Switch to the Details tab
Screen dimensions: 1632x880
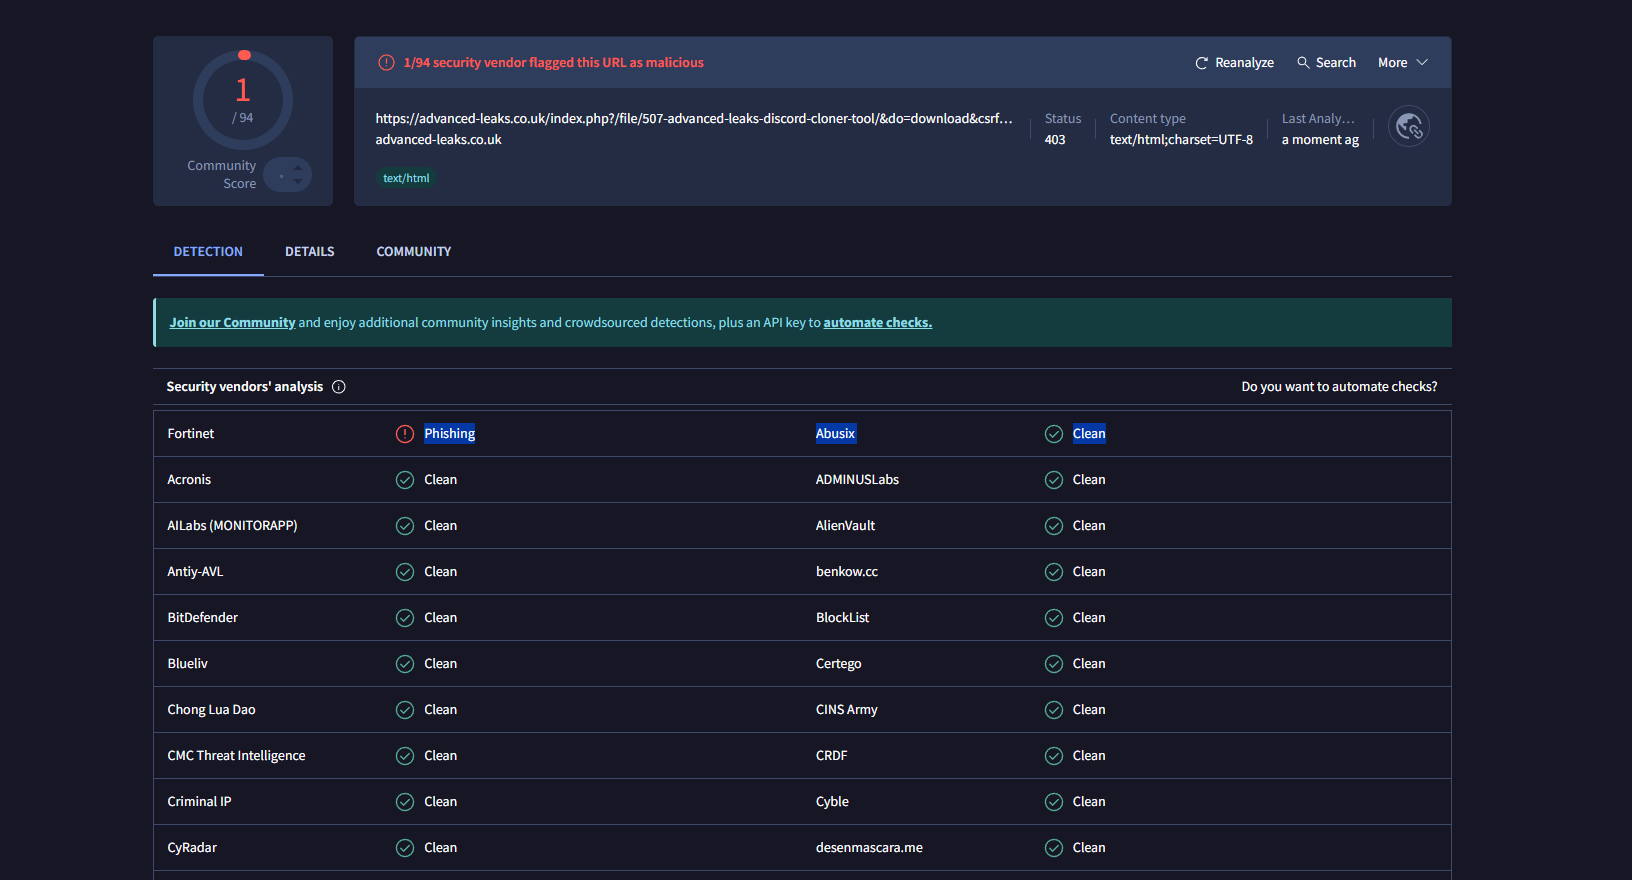tap(310, 252)
